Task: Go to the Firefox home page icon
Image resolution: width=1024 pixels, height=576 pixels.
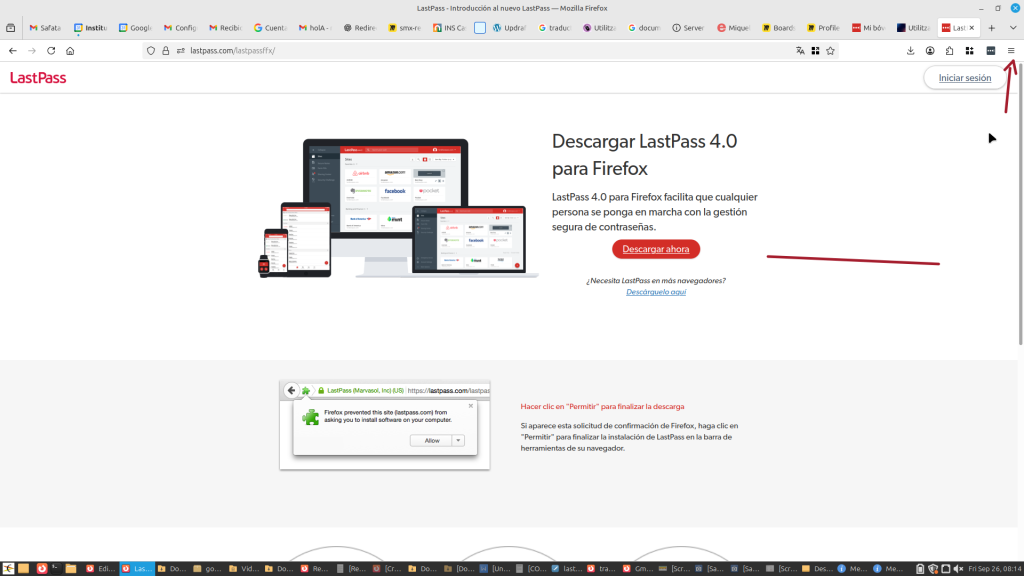Action: 70,50
